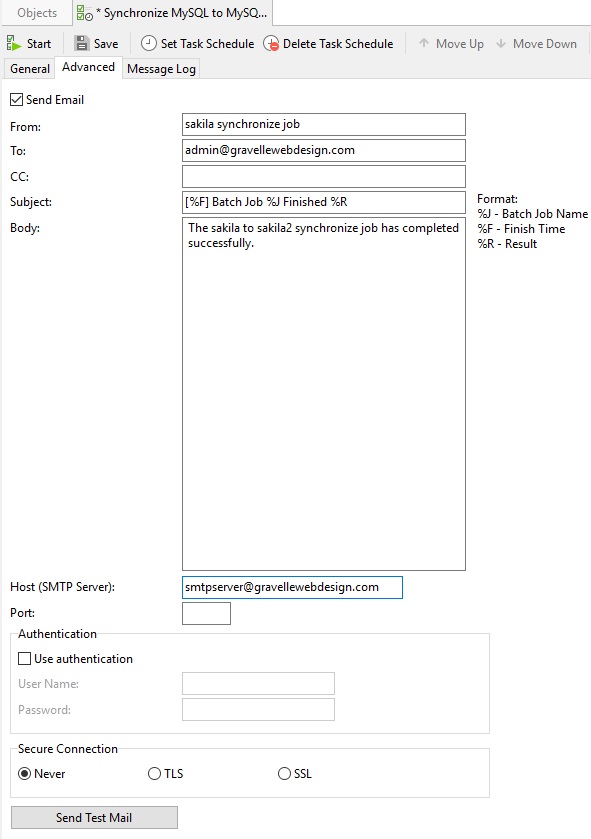Enable the Use authentication checkbox
The height and width of the screenshot is (839, 591).
(x=25, y=659)
